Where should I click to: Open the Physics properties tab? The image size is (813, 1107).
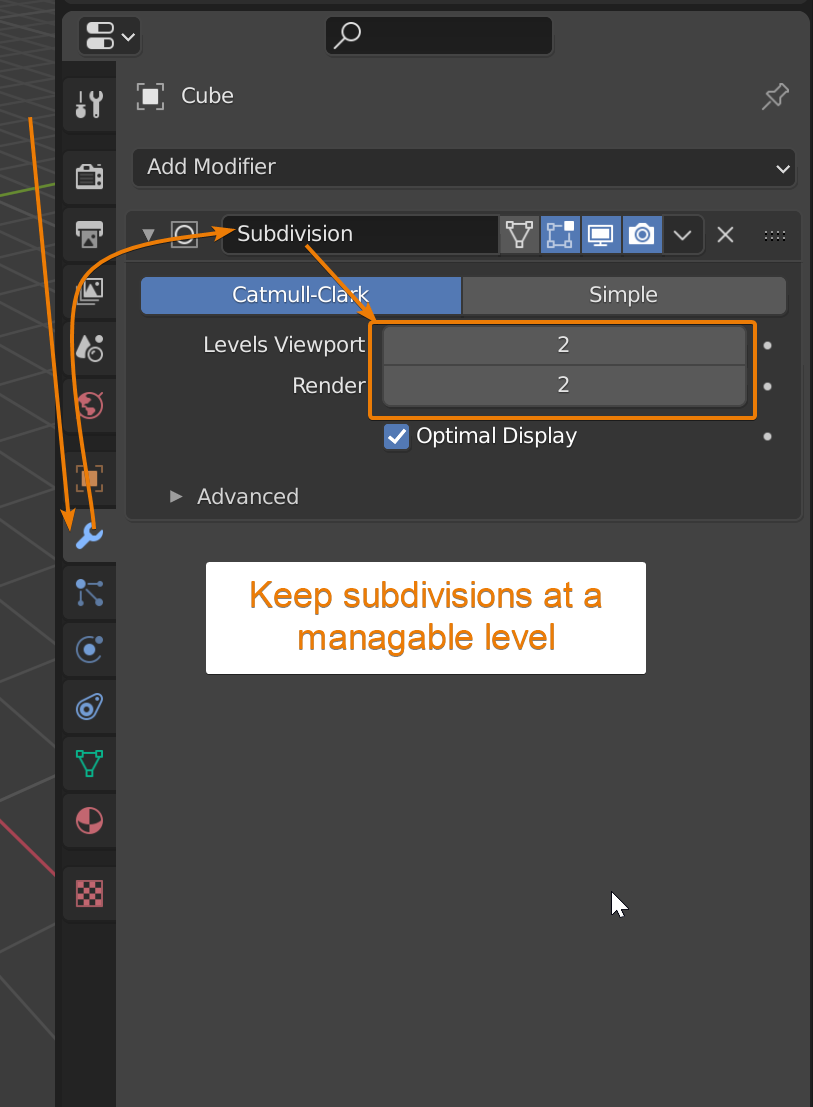click(89, 650)
